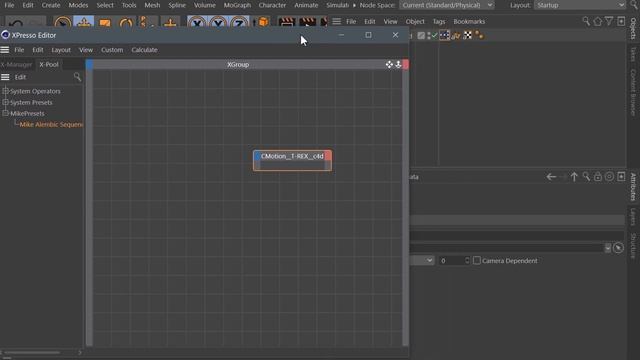Select the checkerboard texture tag

[x=468, y=36]
